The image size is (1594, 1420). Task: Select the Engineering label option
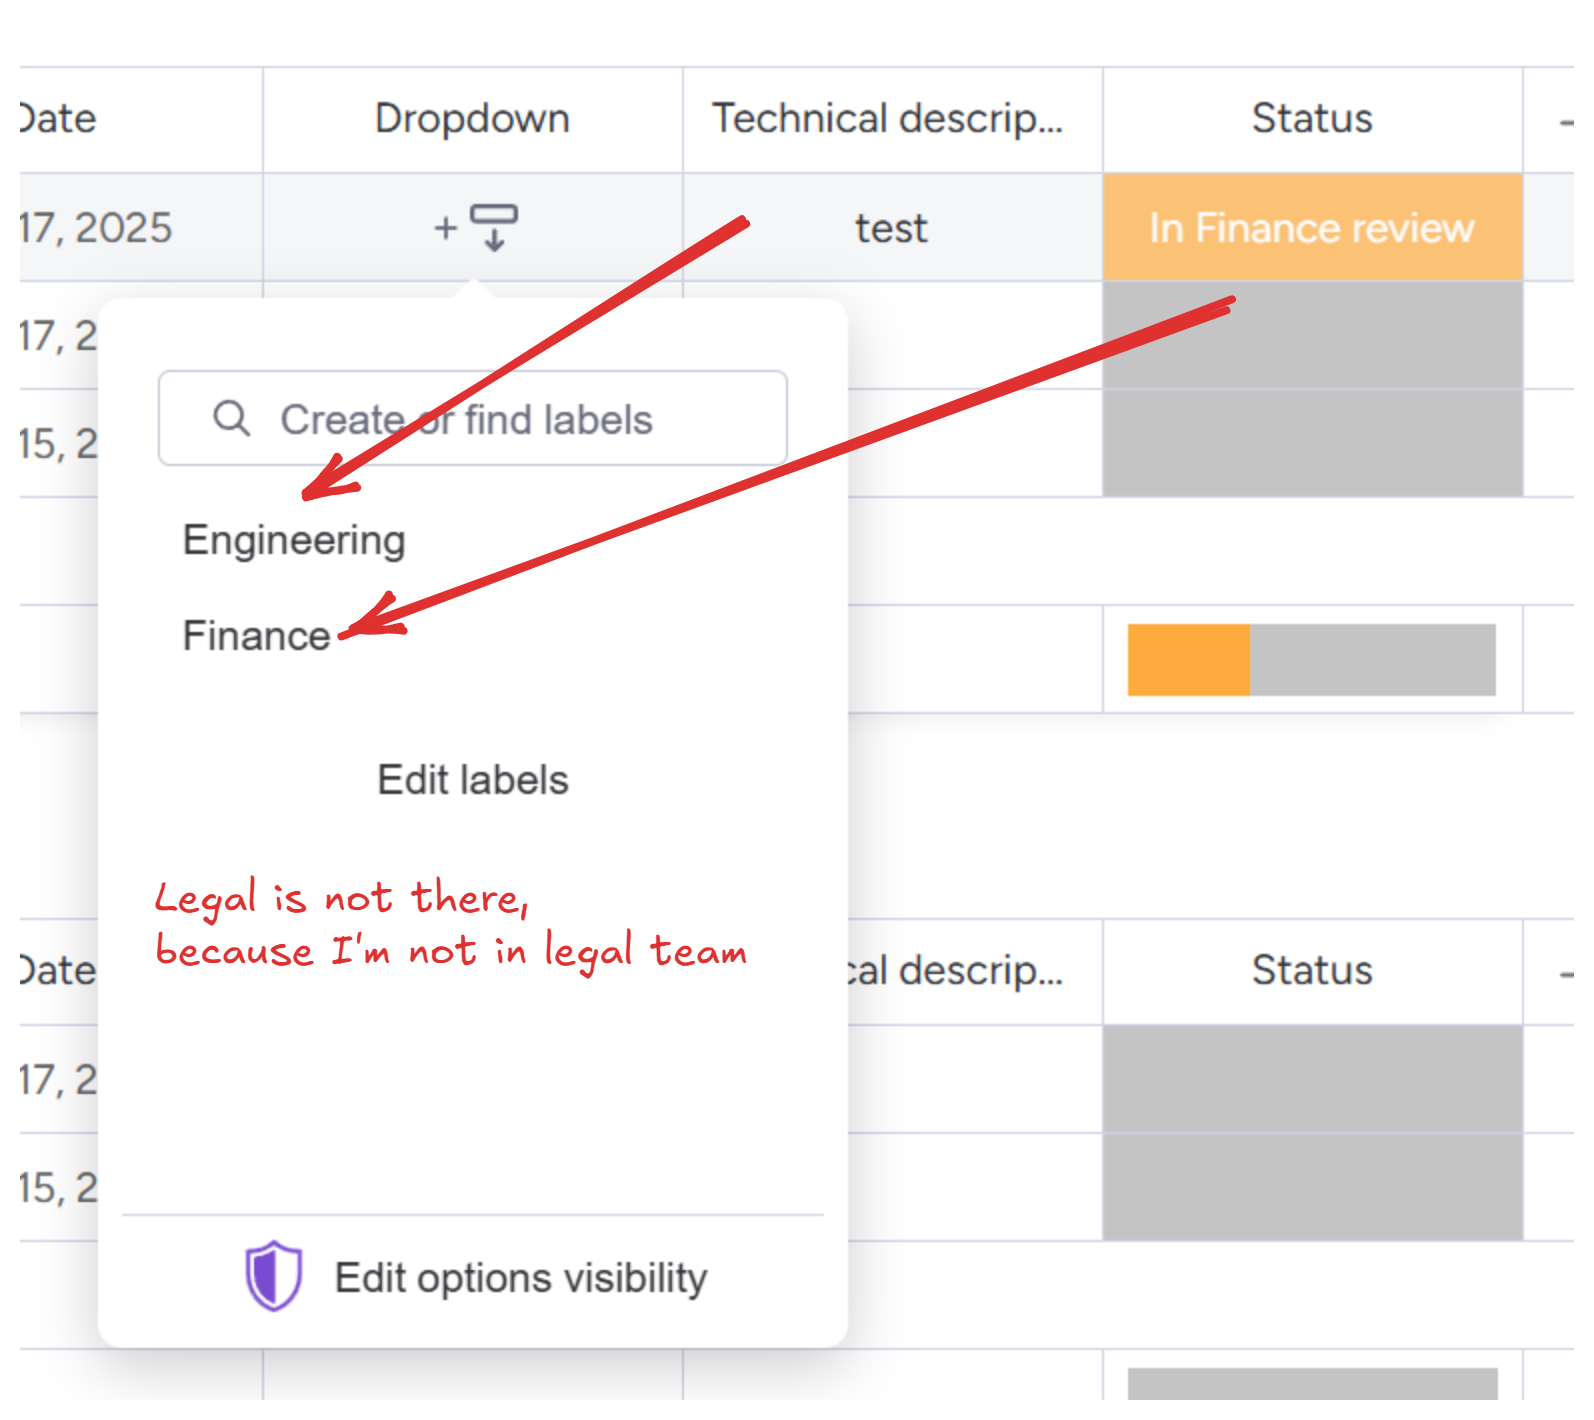coord(293,540)
